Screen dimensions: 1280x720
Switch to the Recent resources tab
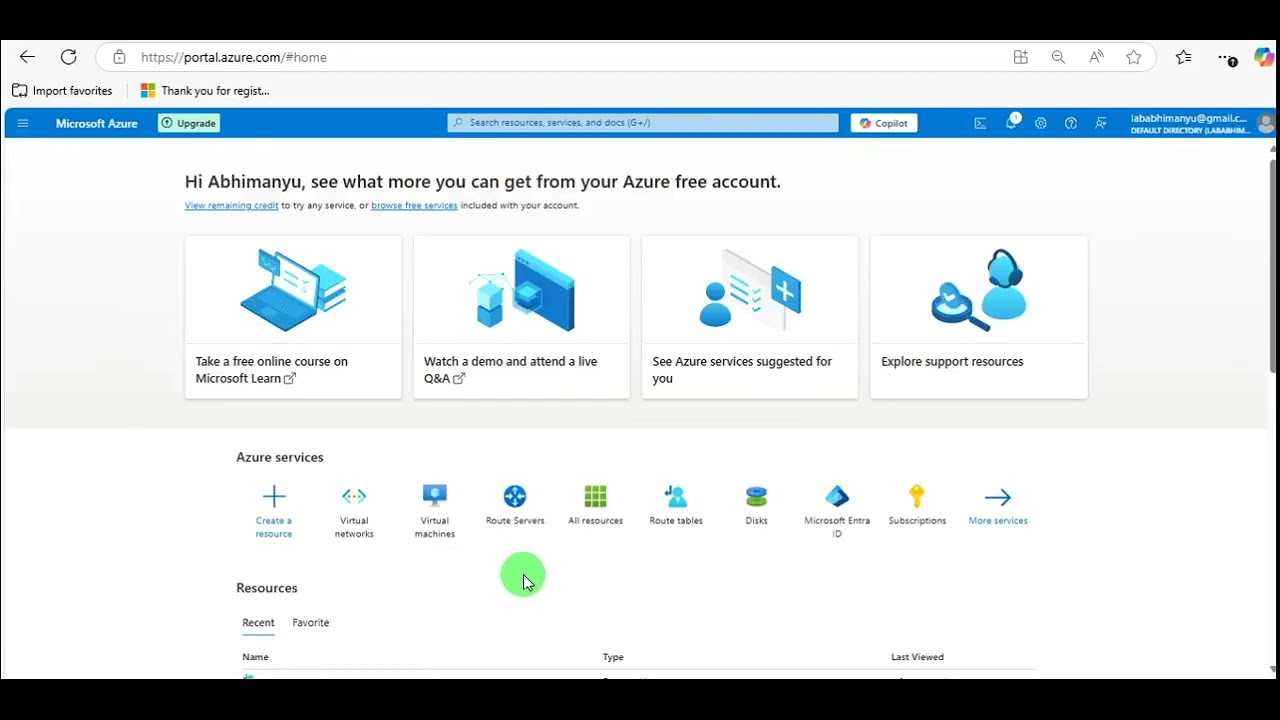(x=258, y=622)
